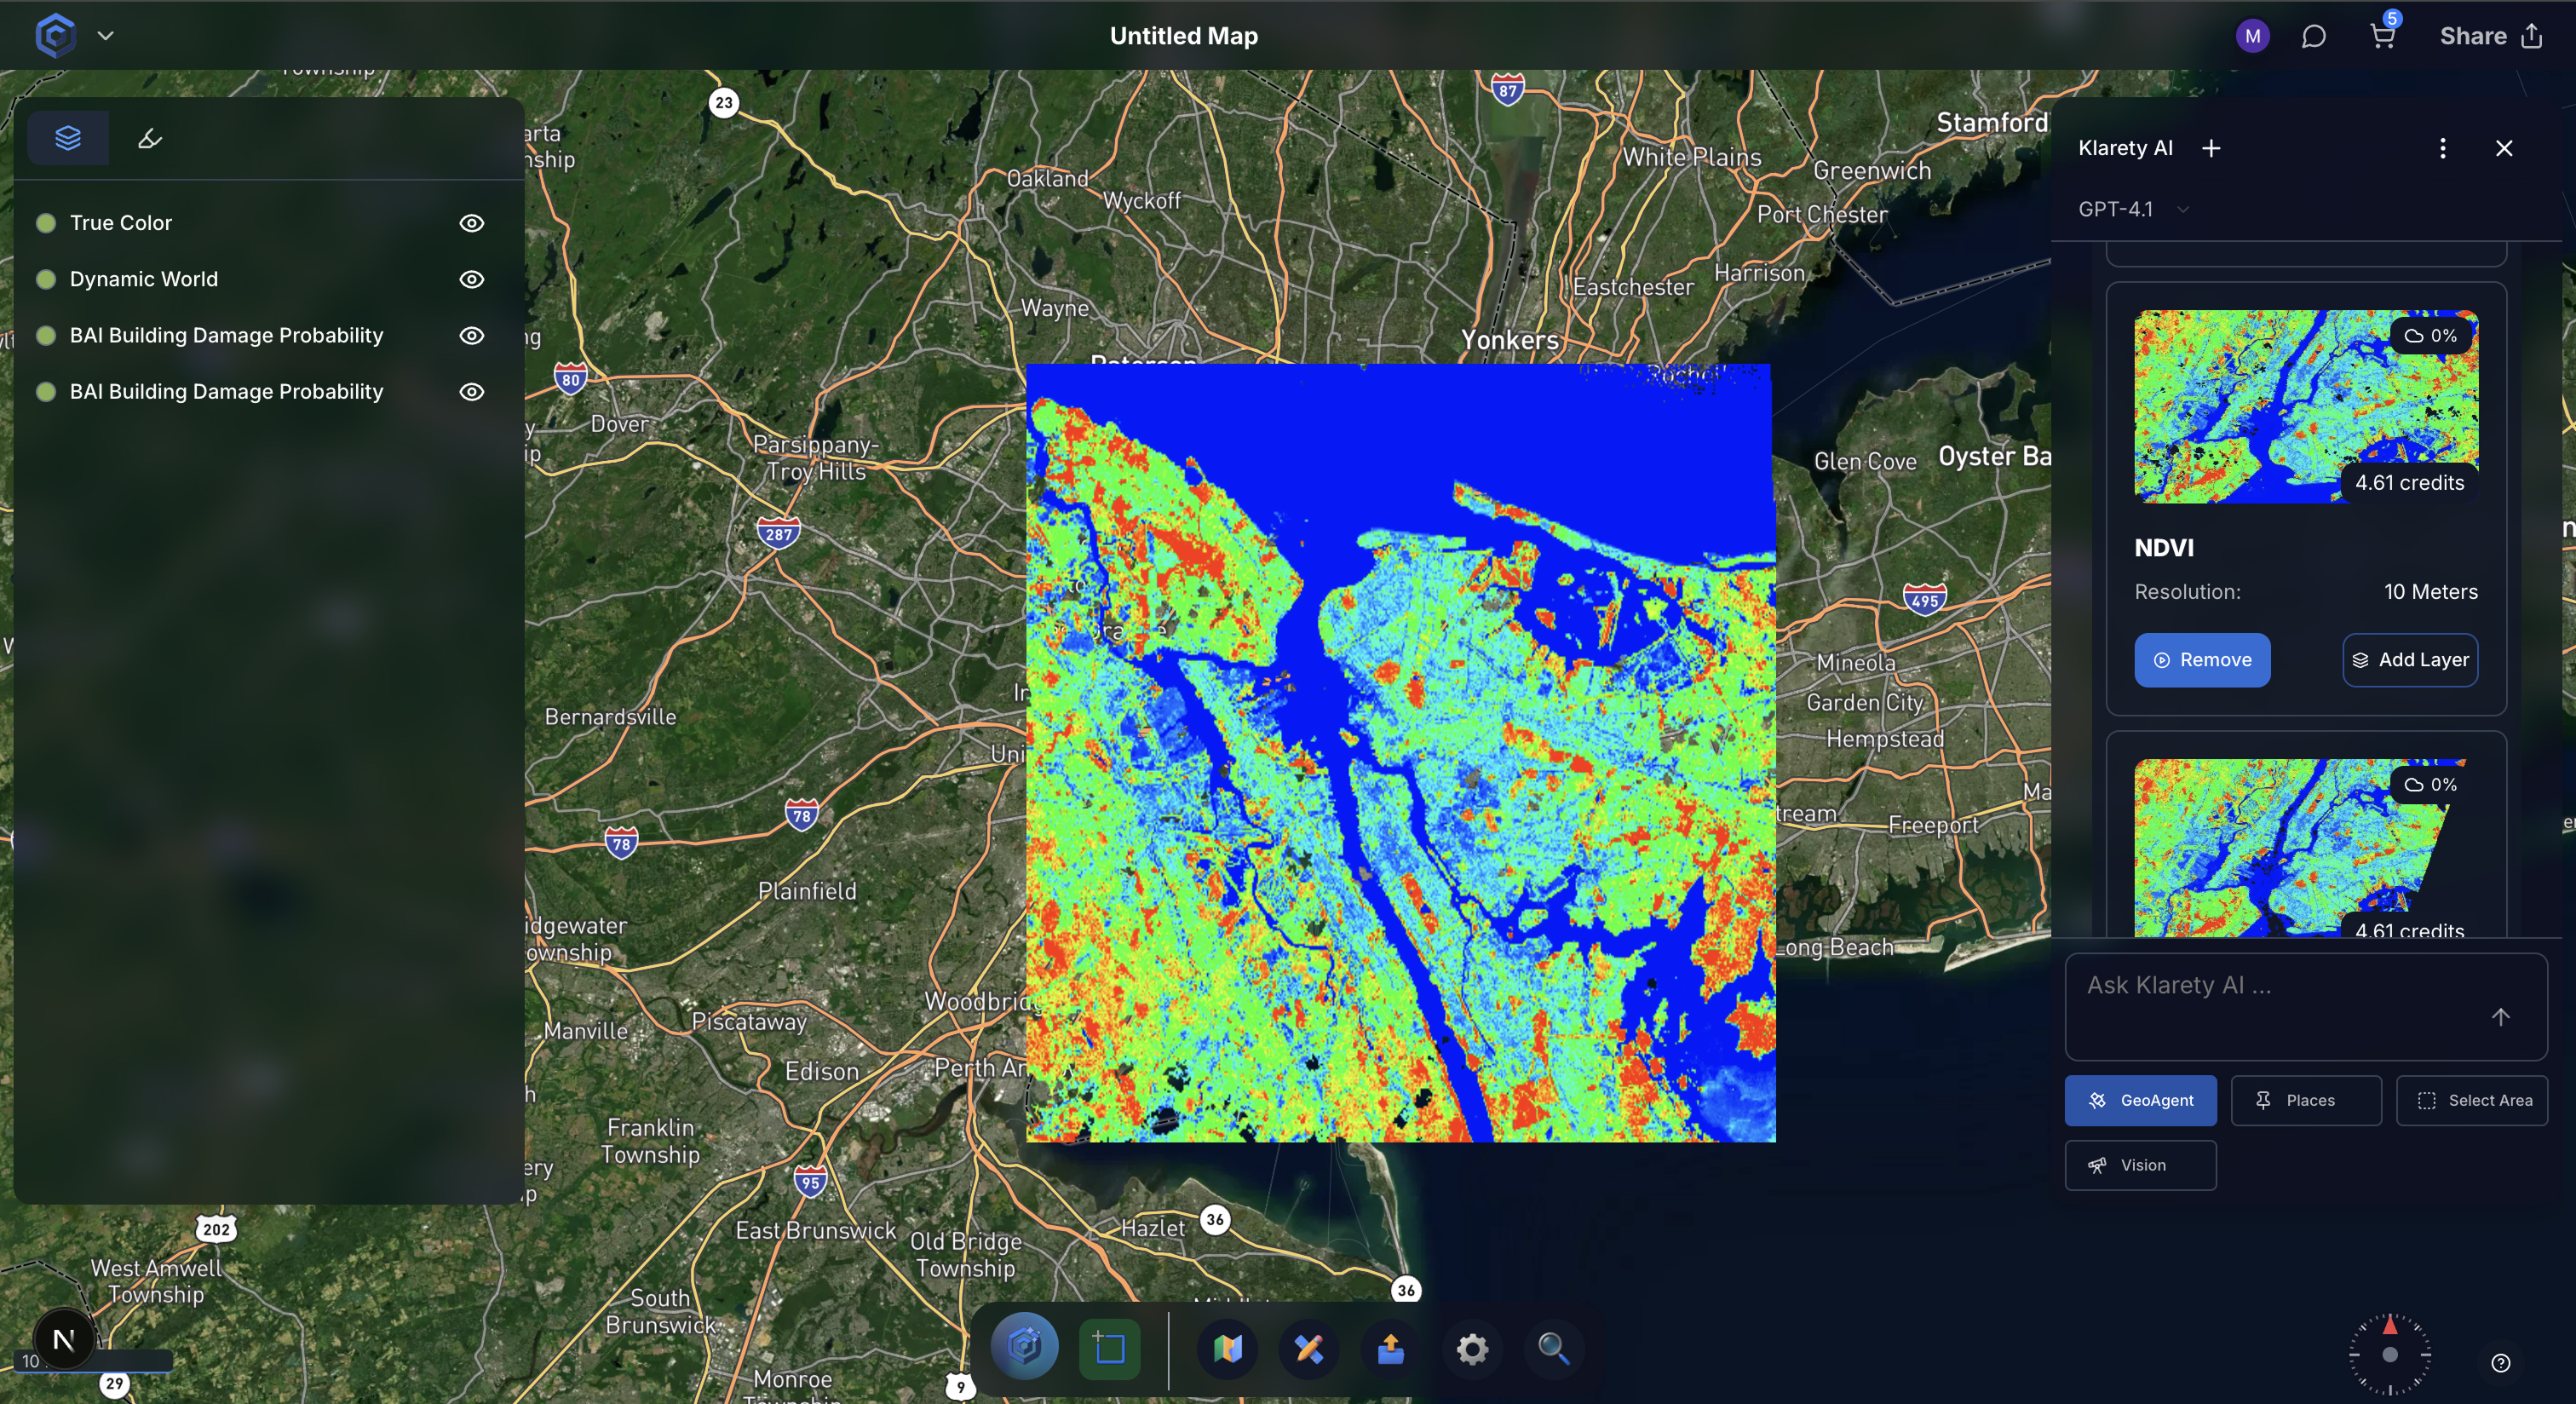Open the shopping cart icon
This screenshot has width=2576, height=1404.
point(2383,36)
